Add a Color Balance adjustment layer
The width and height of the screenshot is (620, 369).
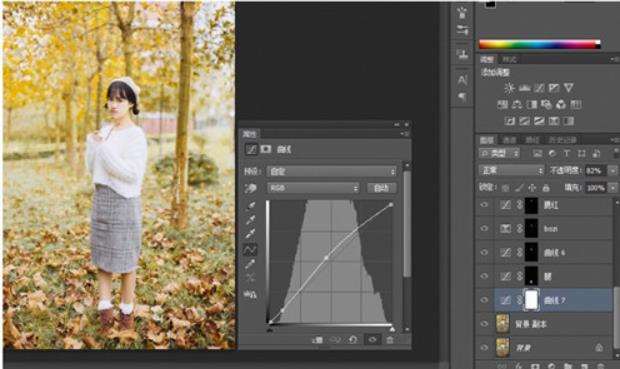click(x=517, y=105)
